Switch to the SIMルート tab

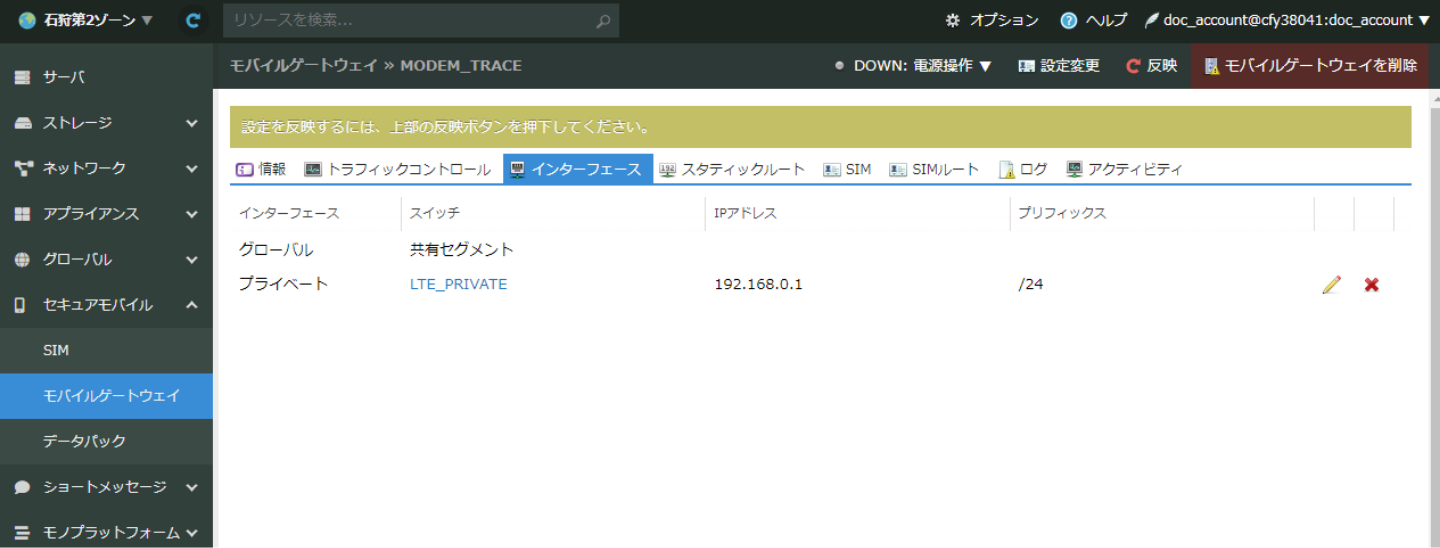point(934,169)
